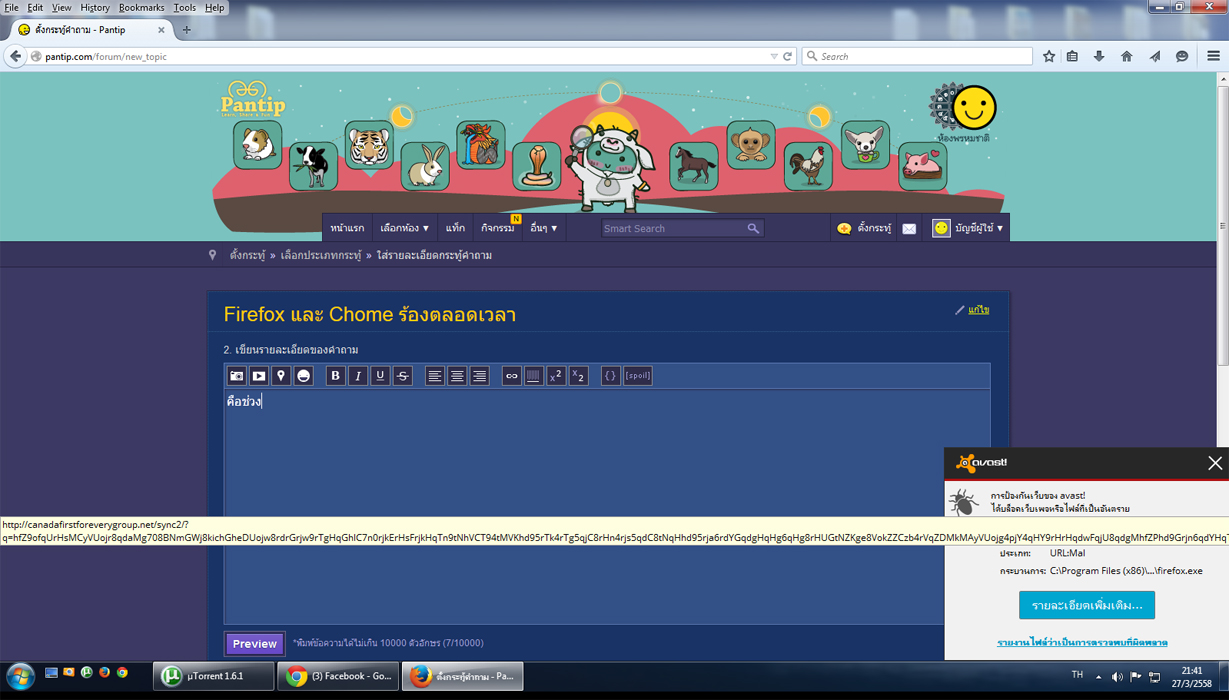Expand the เลือกห้อง dropdown
Image resolution: width=1229 pixels, height=700 pixels.
pyautogui.click(x=405, y=228)
